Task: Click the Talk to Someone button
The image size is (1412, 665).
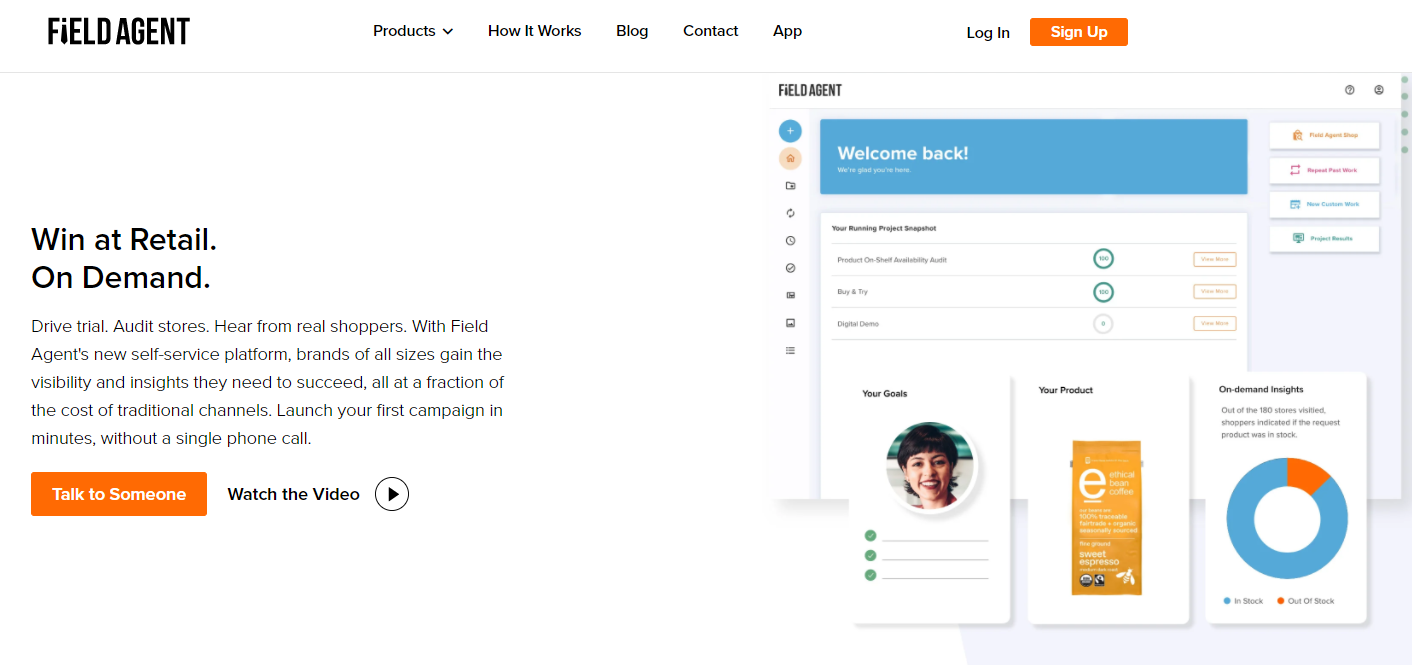Action: pyautogui.click(x=119, y=494)
